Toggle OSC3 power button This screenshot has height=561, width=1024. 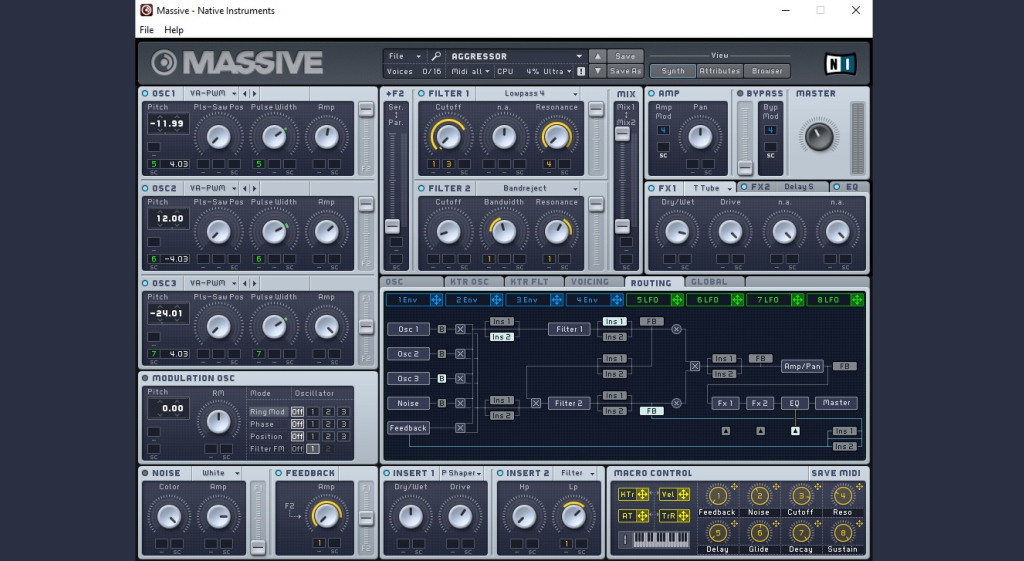coord(145,283)
